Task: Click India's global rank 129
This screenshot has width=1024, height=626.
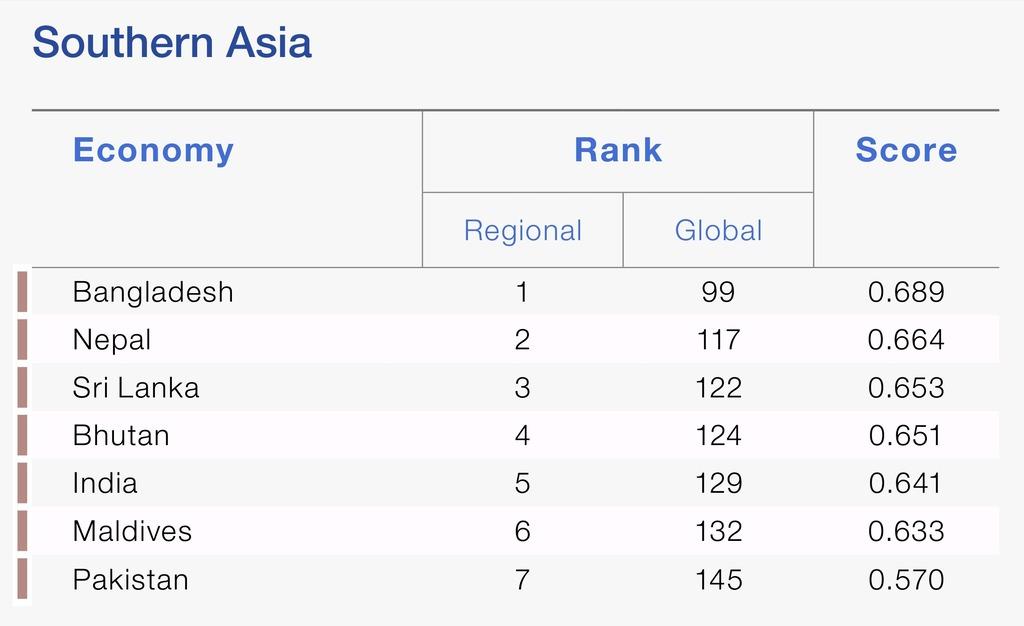Action: [x=718, y=483]
